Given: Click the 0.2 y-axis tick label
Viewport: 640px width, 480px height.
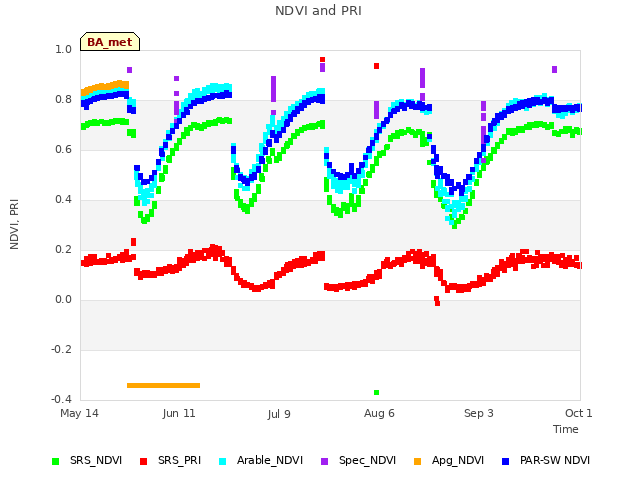Looking at the screenshot, I should [63, 249].
